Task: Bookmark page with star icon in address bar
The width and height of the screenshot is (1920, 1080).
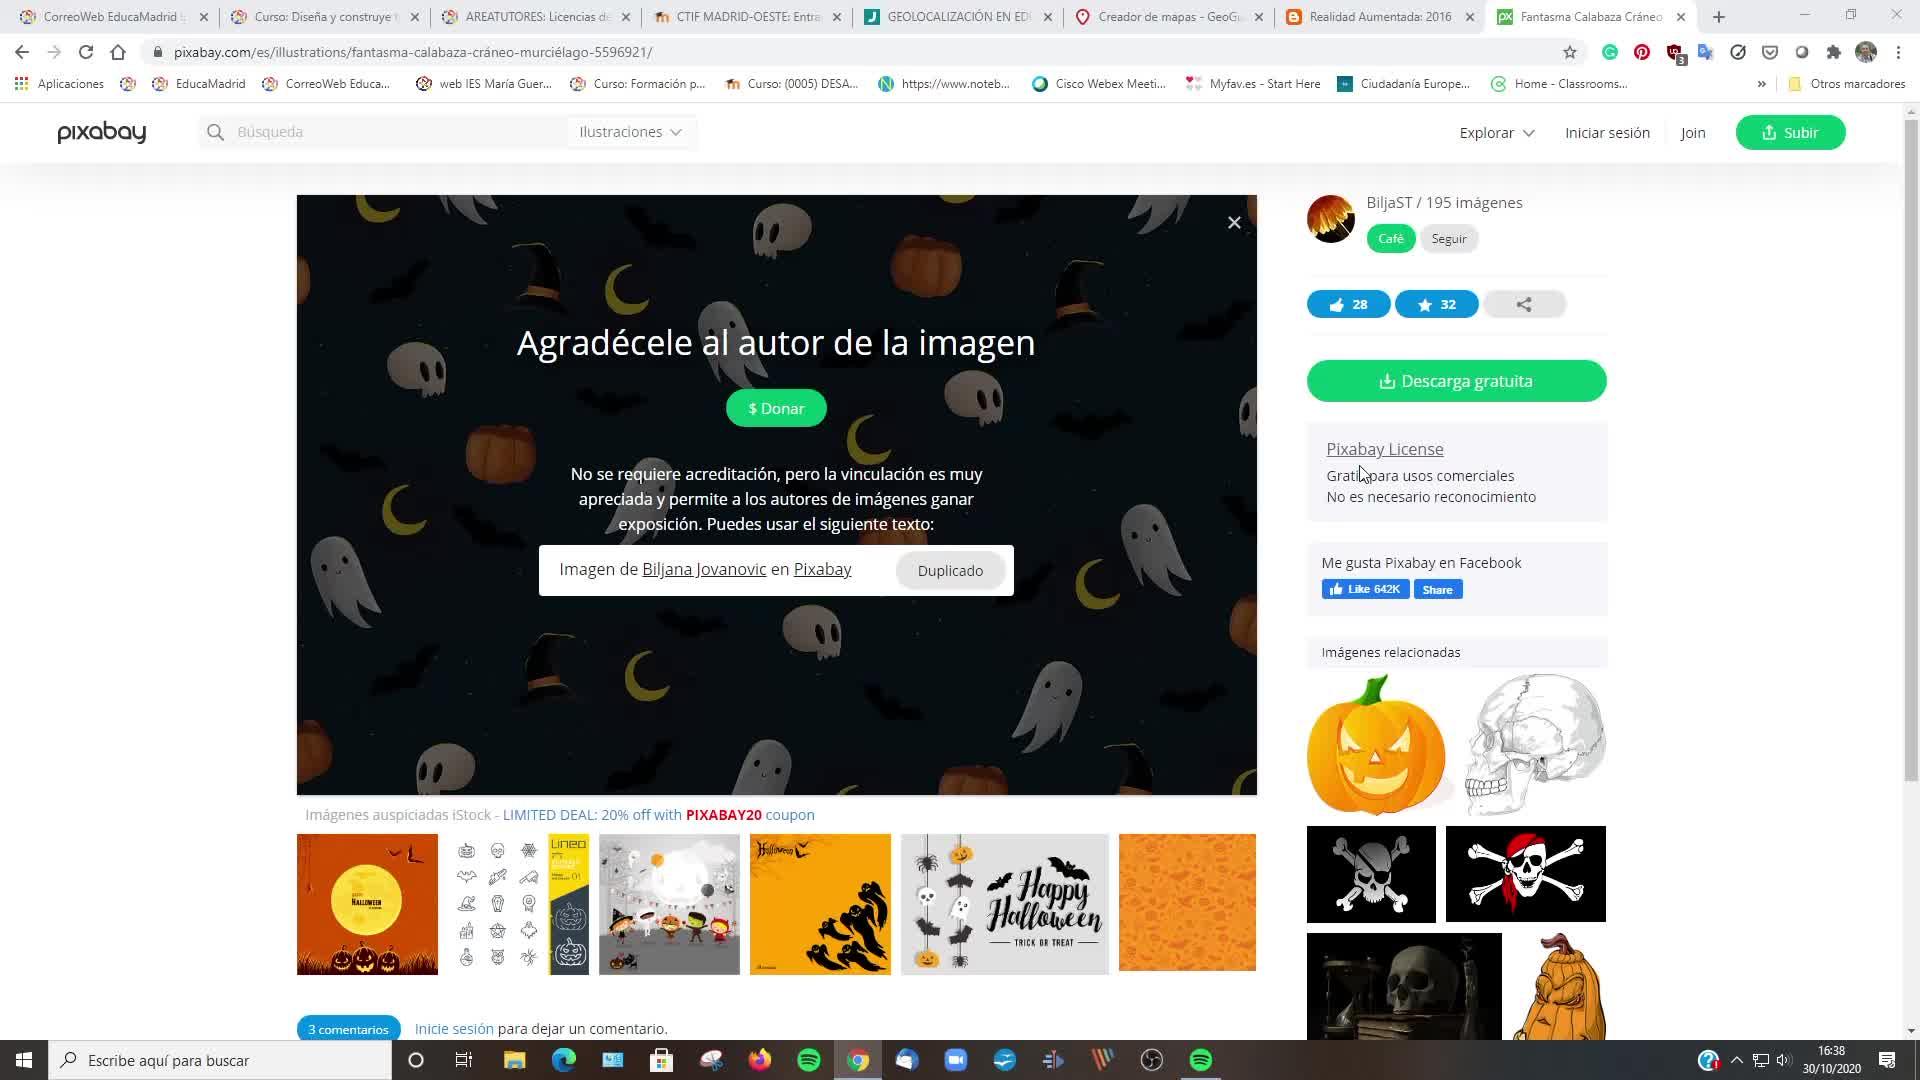Action: click(1569, 52)
